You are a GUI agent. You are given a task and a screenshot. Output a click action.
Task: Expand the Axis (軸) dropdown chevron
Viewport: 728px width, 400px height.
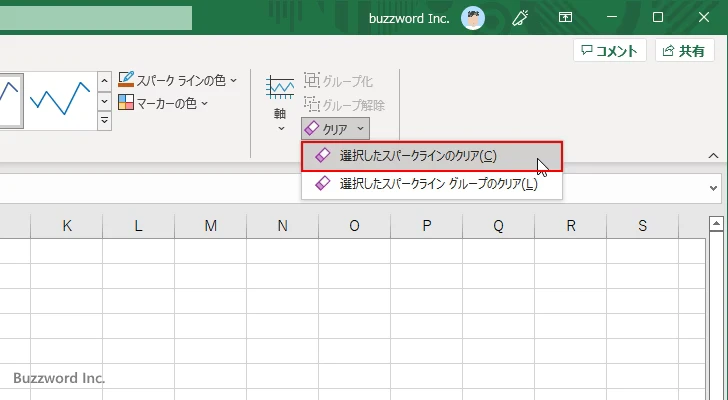click(281, 129)
